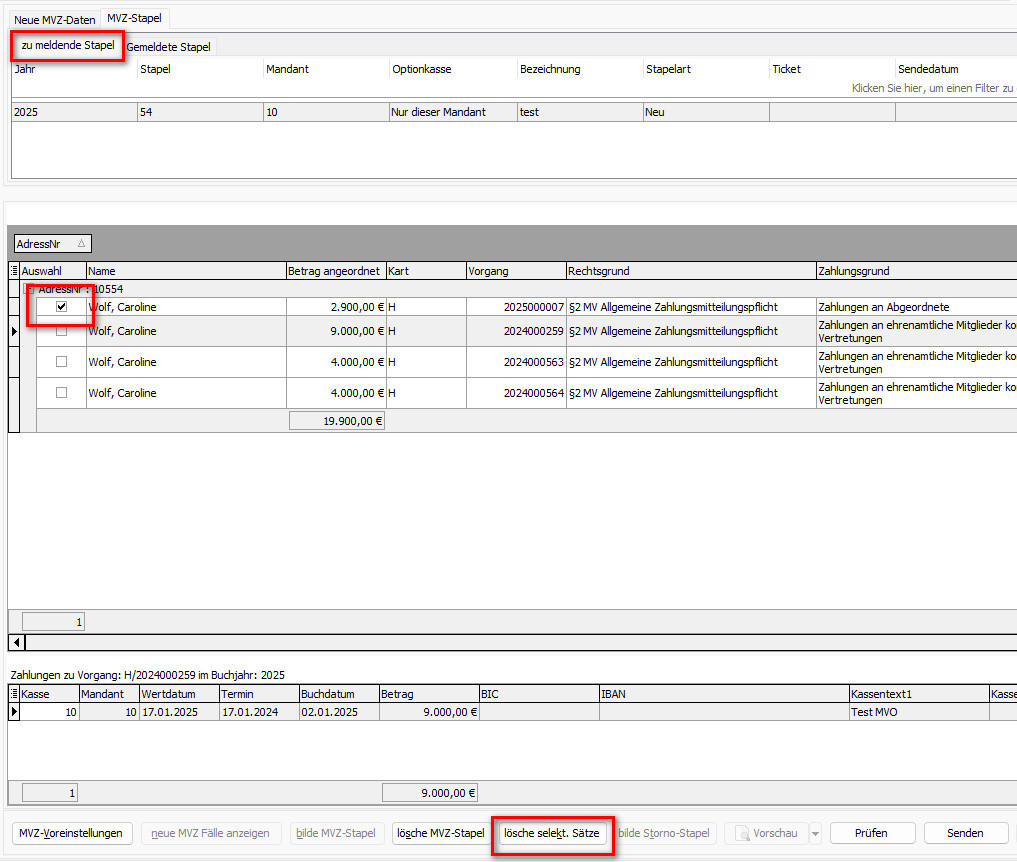The image size is (1017, 862).
Task: Sort by the Stapelart column header
Action: (x=706, y=69)
